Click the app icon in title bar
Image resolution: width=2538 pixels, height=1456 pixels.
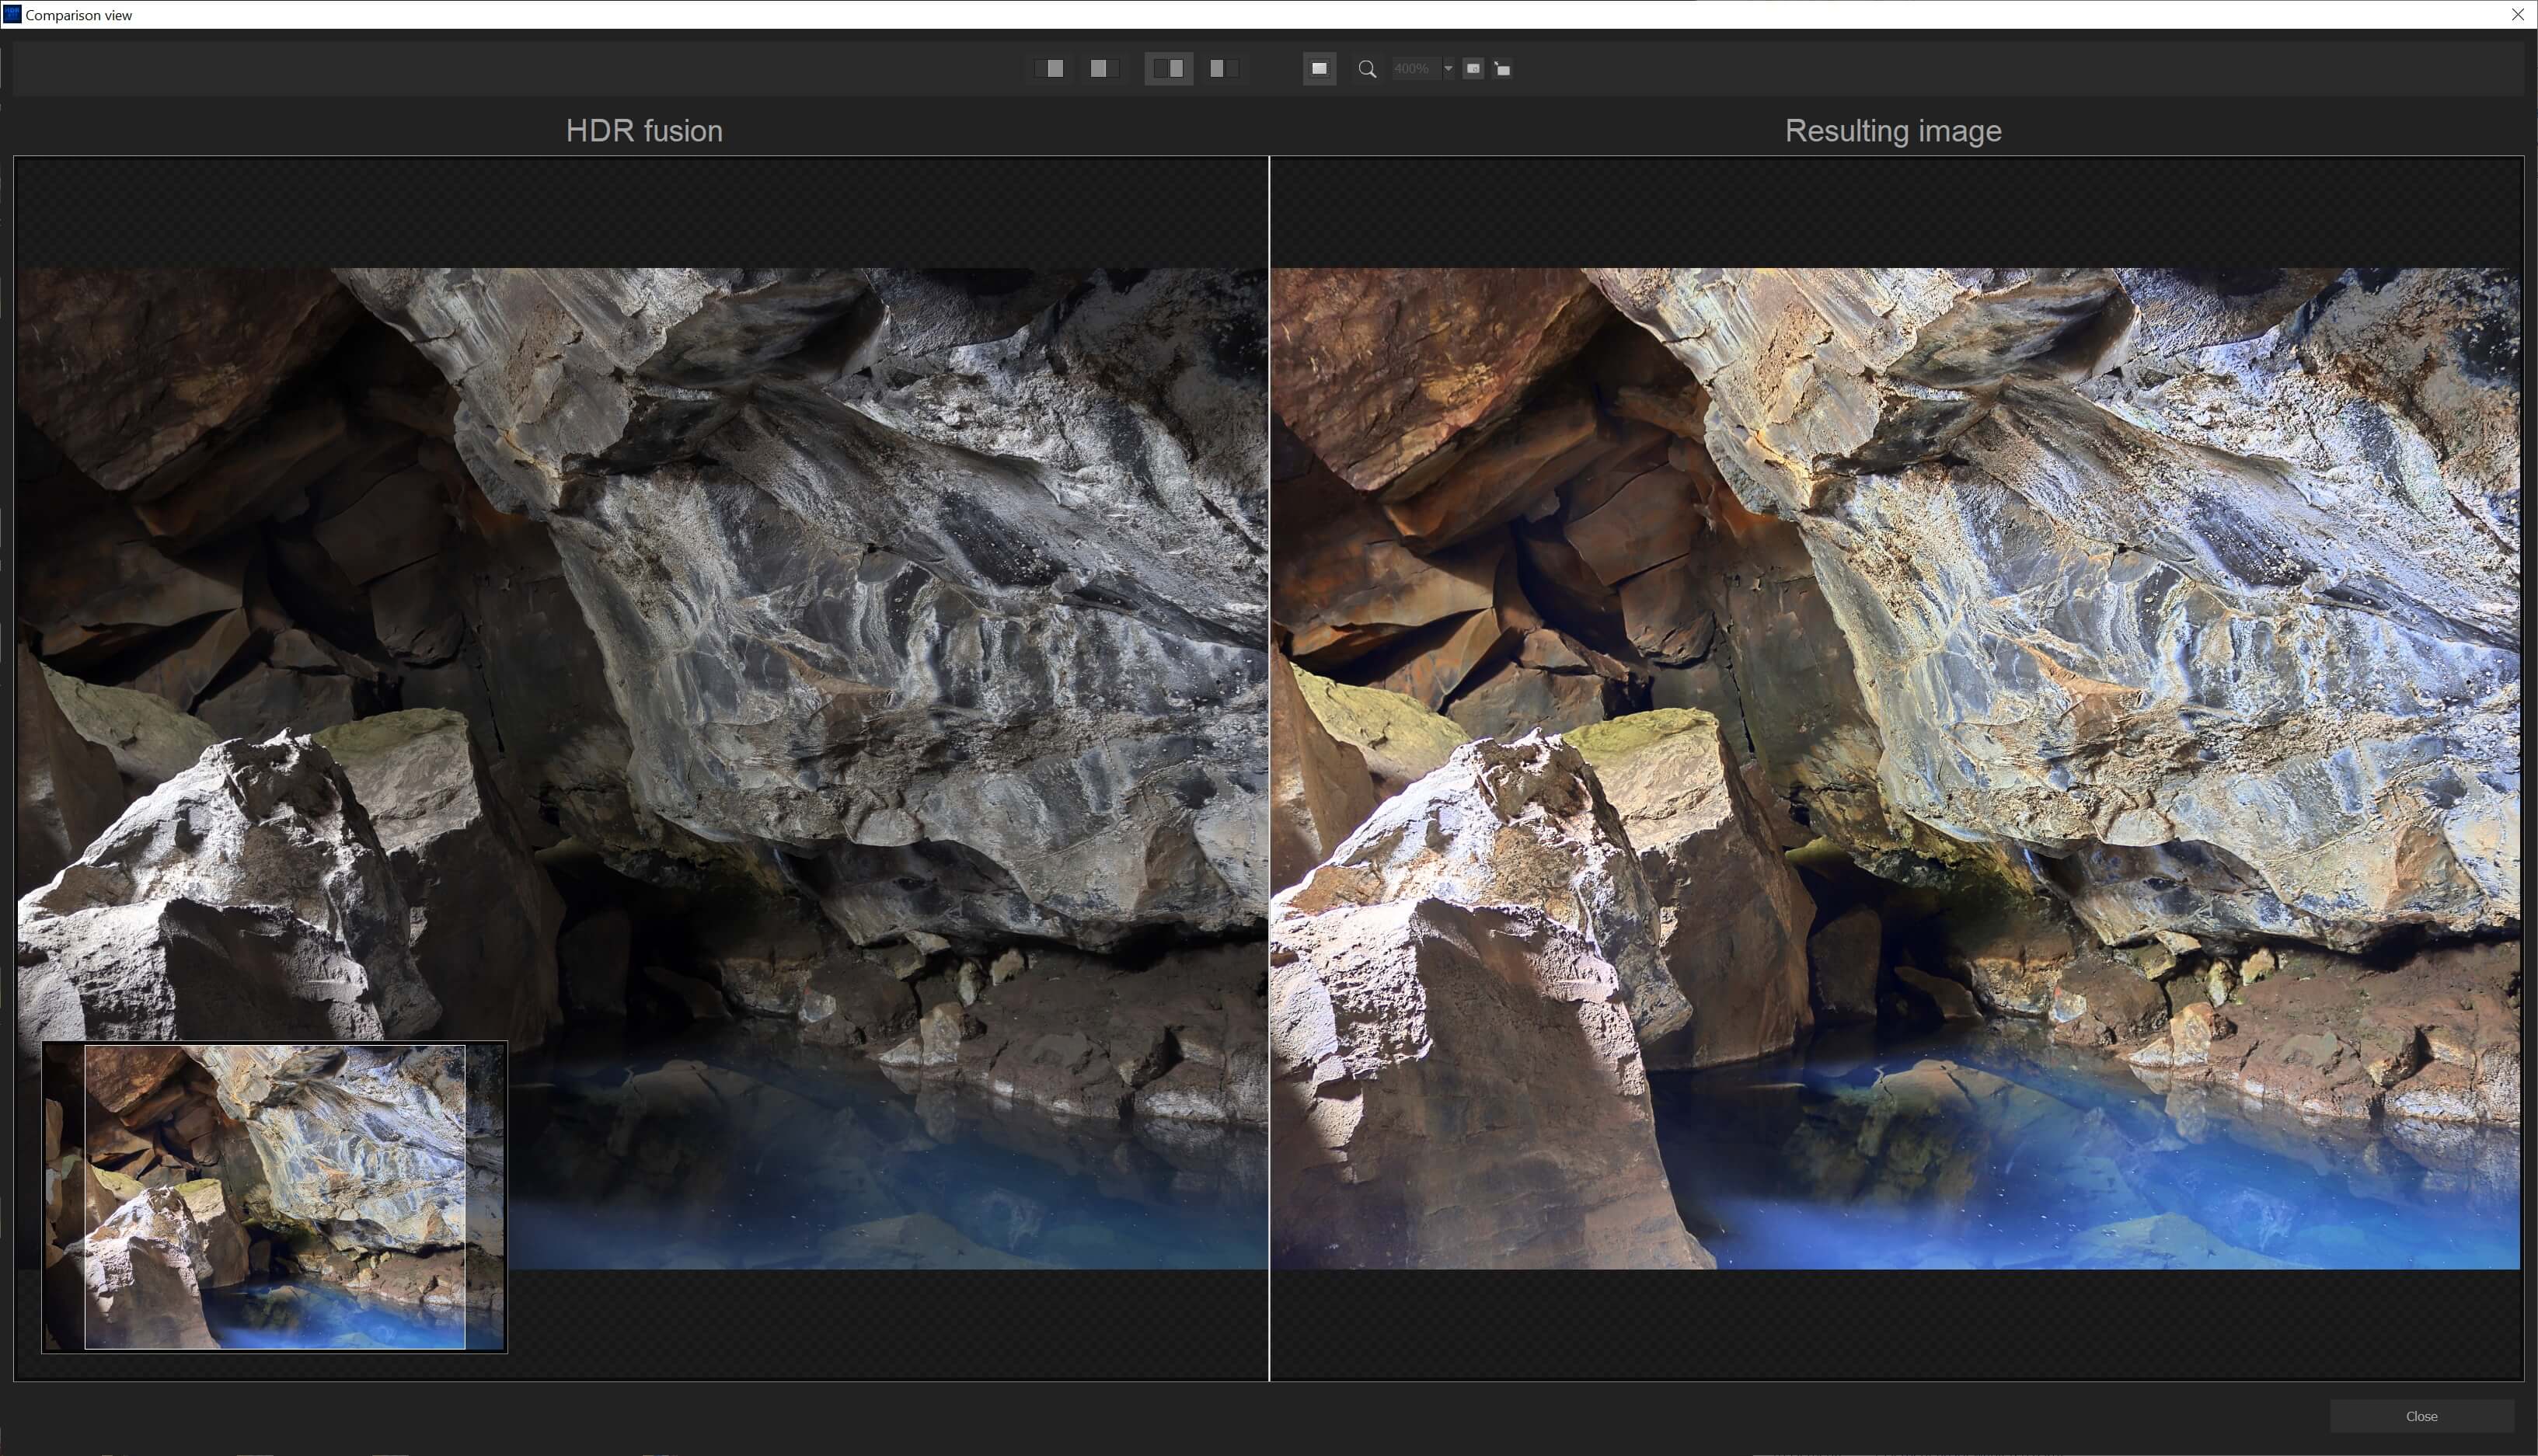pyautogui.click(x=12, y=14)
